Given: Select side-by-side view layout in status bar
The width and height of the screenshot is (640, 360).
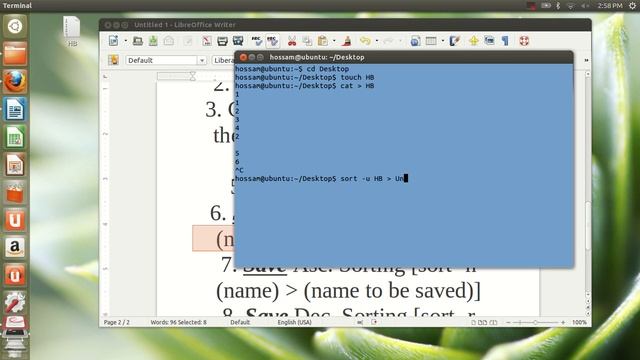Looking at the screenshot, I should pyautogui.click(x=482, y=322).
